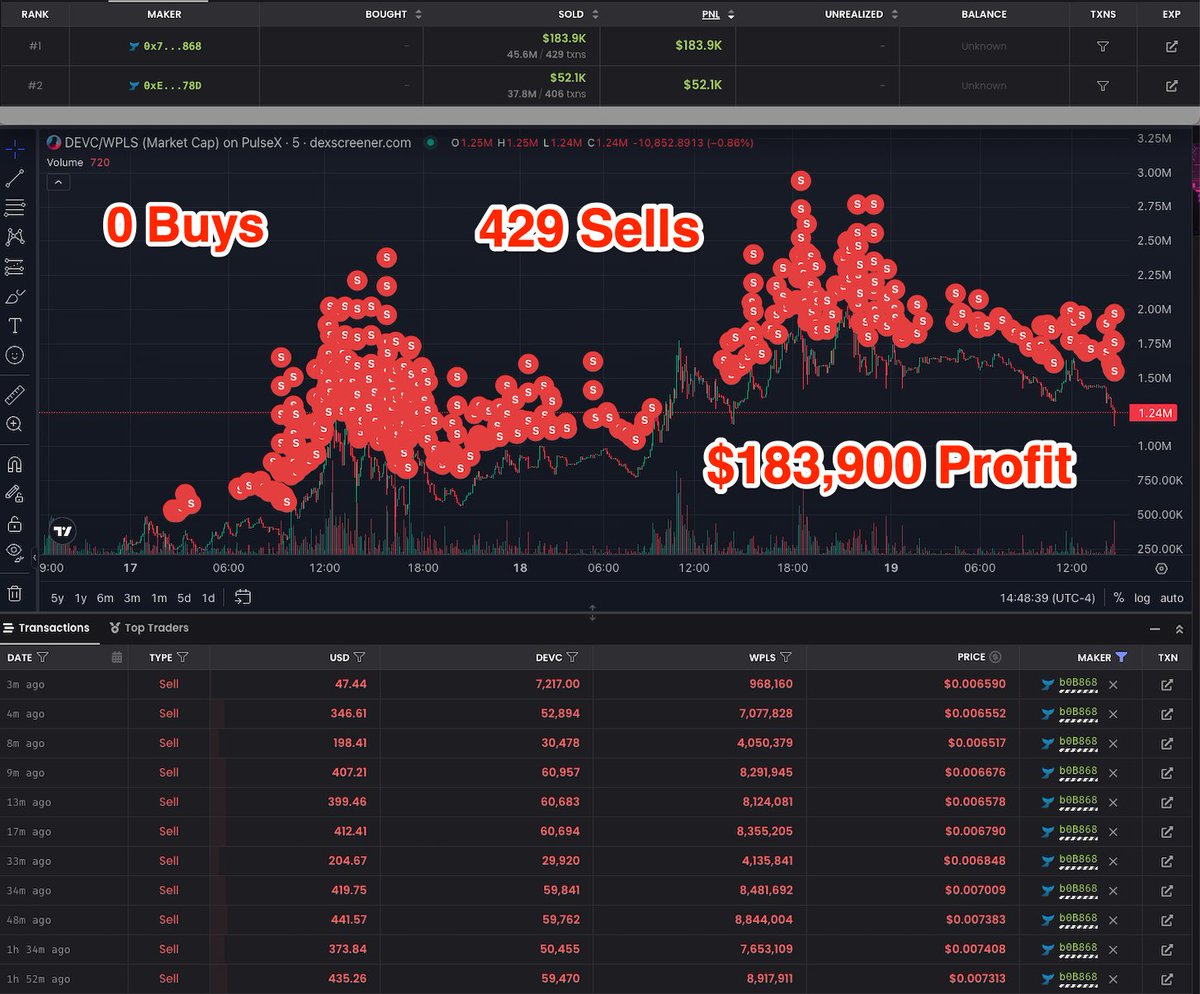Toggle lock all drawings padlock
The width and height of the screenshot is (1200, 994).
(x=15, y=523)
